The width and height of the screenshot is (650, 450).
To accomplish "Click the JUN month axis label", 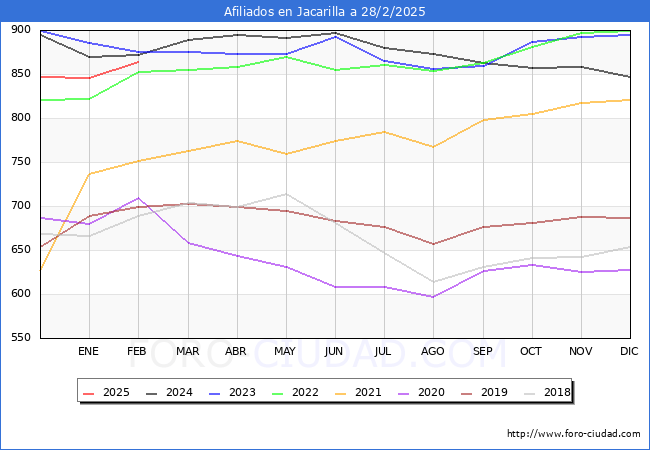I will click(x=334, y=351).
